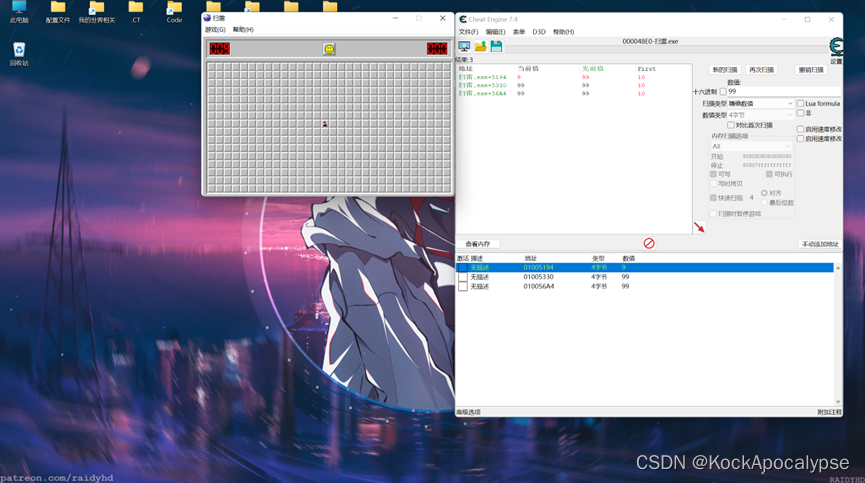Click the scan progress bar in Cheat Engine
This screenshot has width=865, height=483.
pos(666,49)
